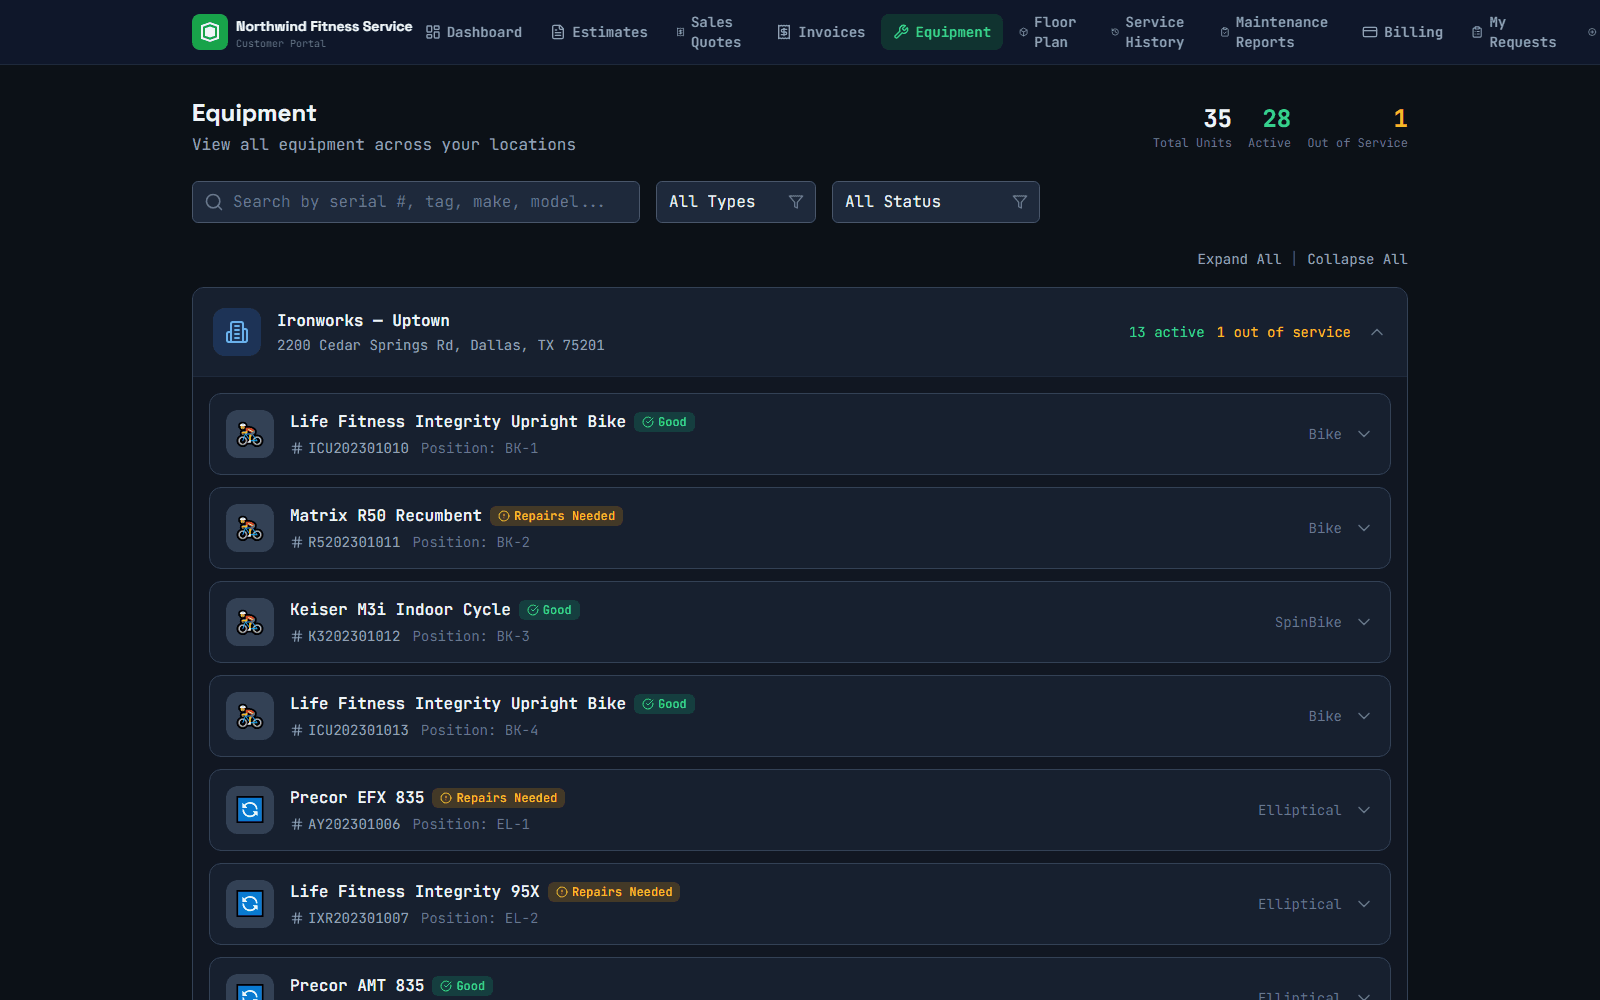
Task: Click the Repairs Needed badge on Matrix R50
Action: click(x=556, y=516)
